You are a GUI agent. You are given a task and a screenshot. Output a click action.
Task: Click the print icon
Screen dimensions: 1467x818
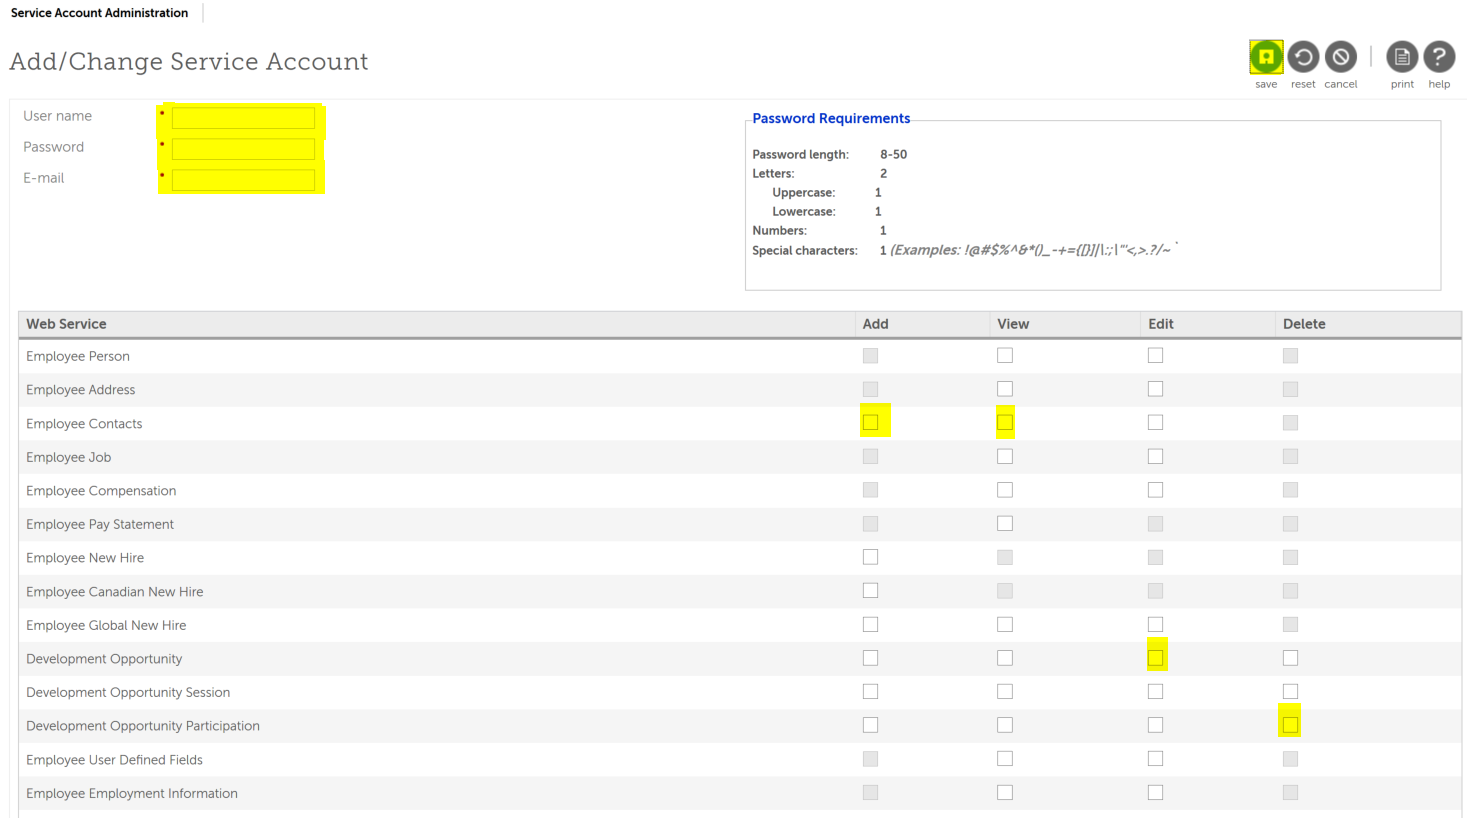click(x=1402, y=57)
